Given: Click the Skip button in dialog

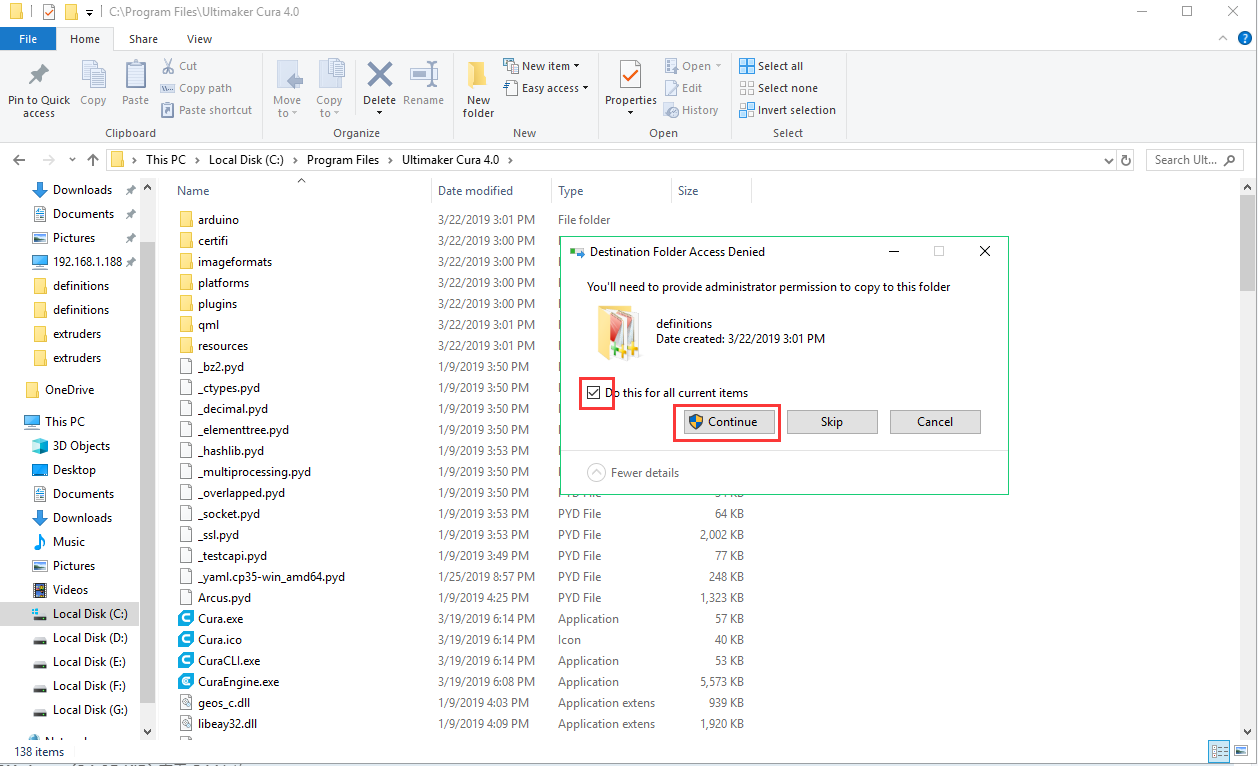Looking at the screenshot, I should click(x=831, y=422).
